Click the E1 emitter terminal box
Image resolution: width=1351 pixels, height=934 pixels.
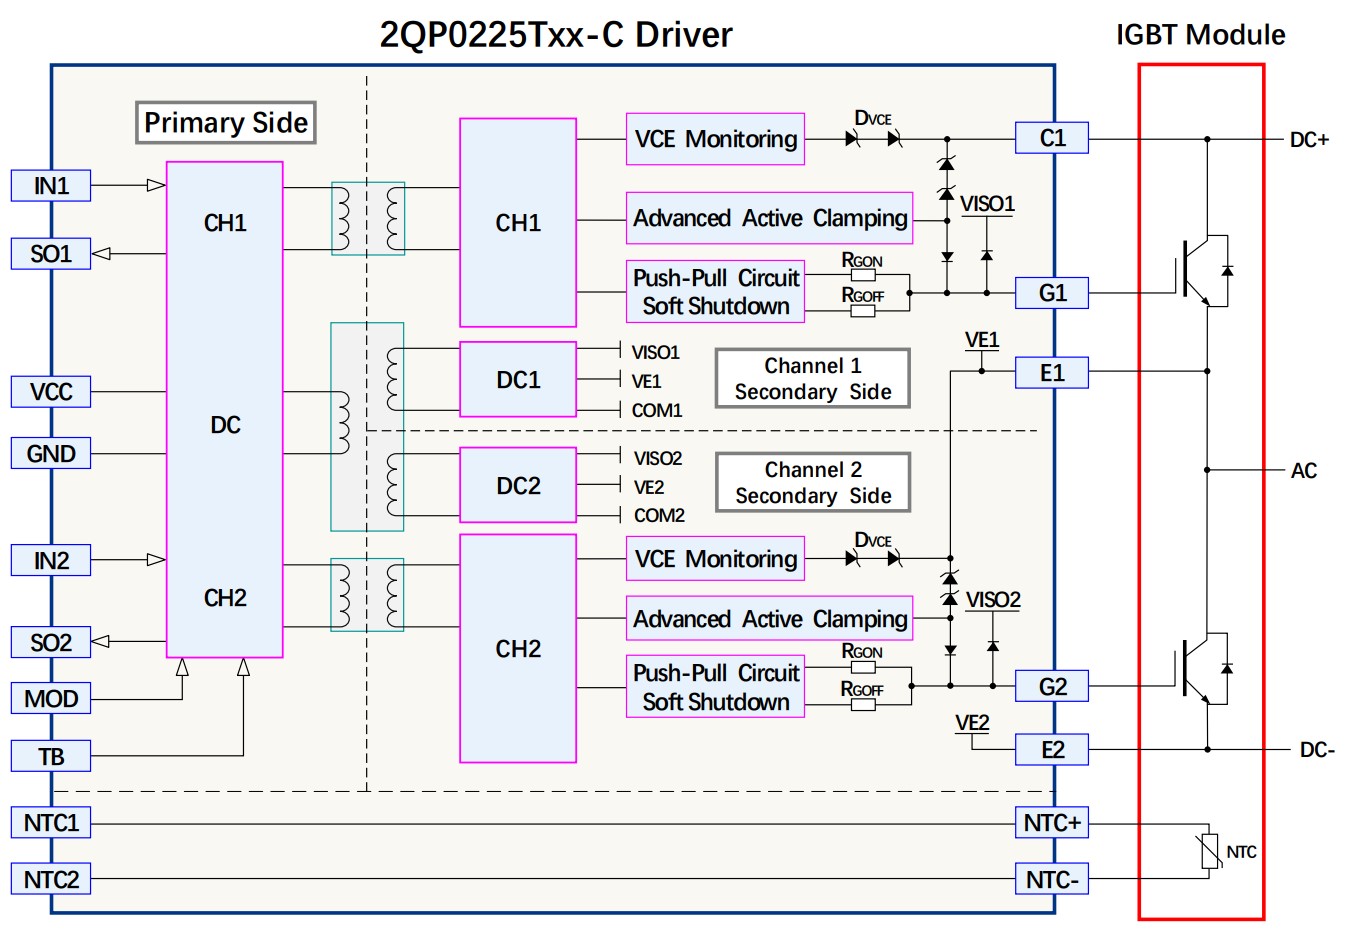pos(1052,373)
